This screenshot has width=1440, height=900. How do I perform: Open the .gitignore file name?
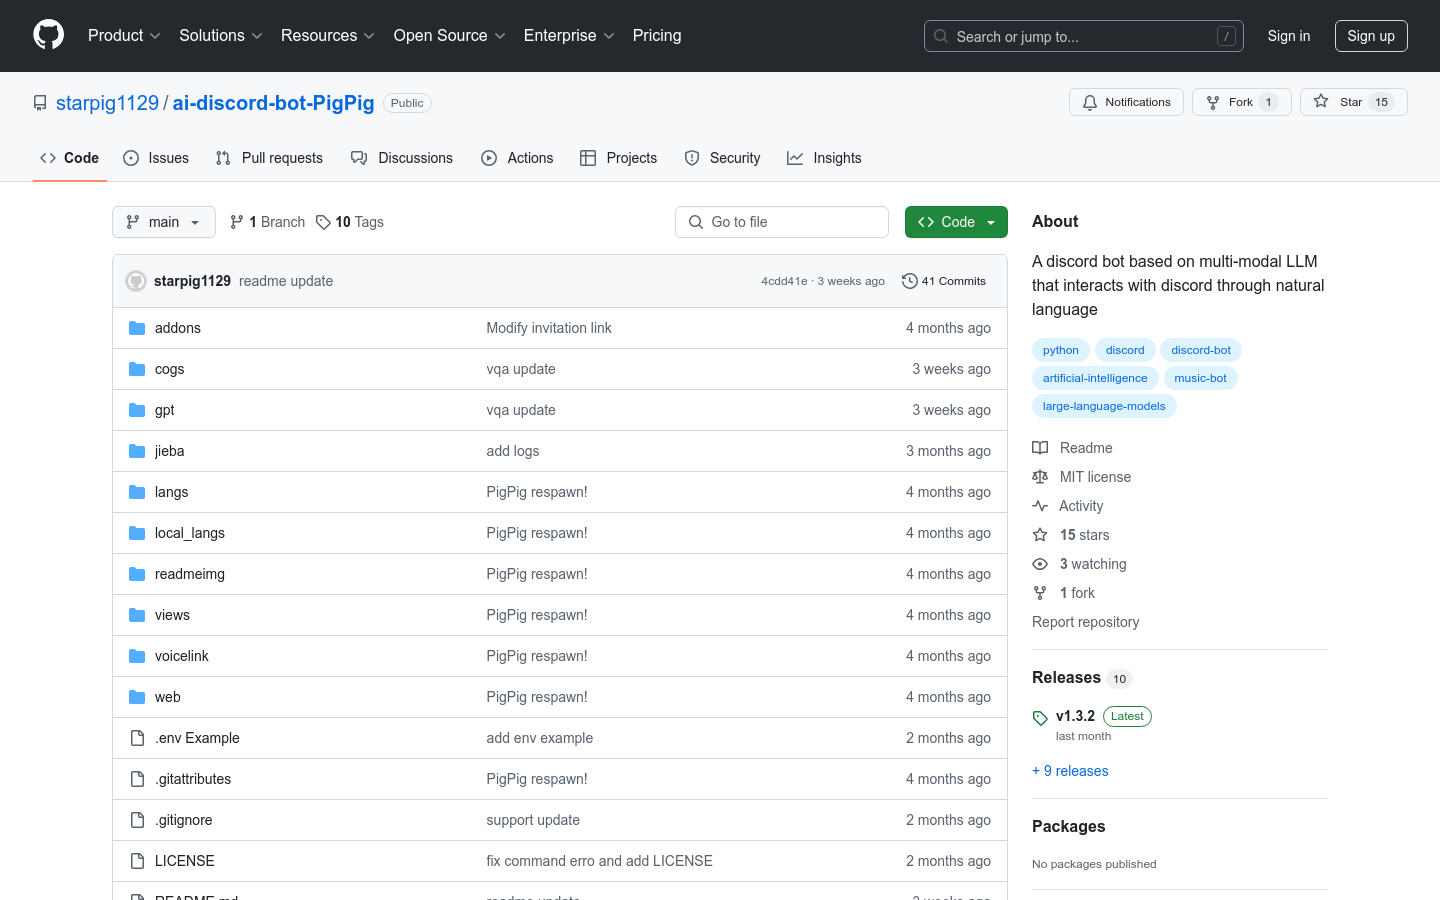[184, 820]
